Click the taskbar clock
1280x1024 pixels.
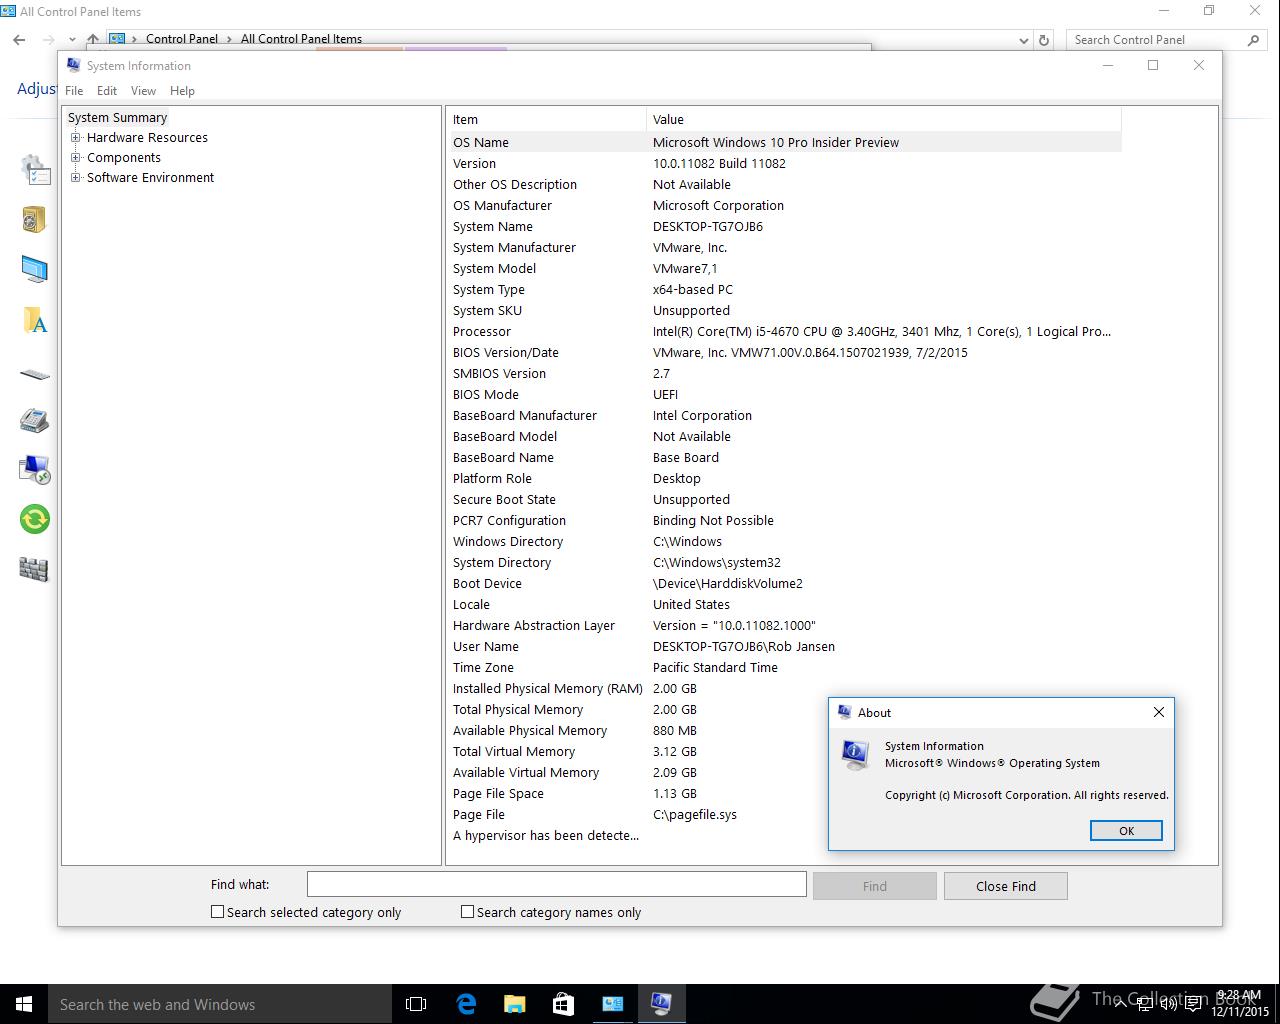(x=1239, y=1004)
